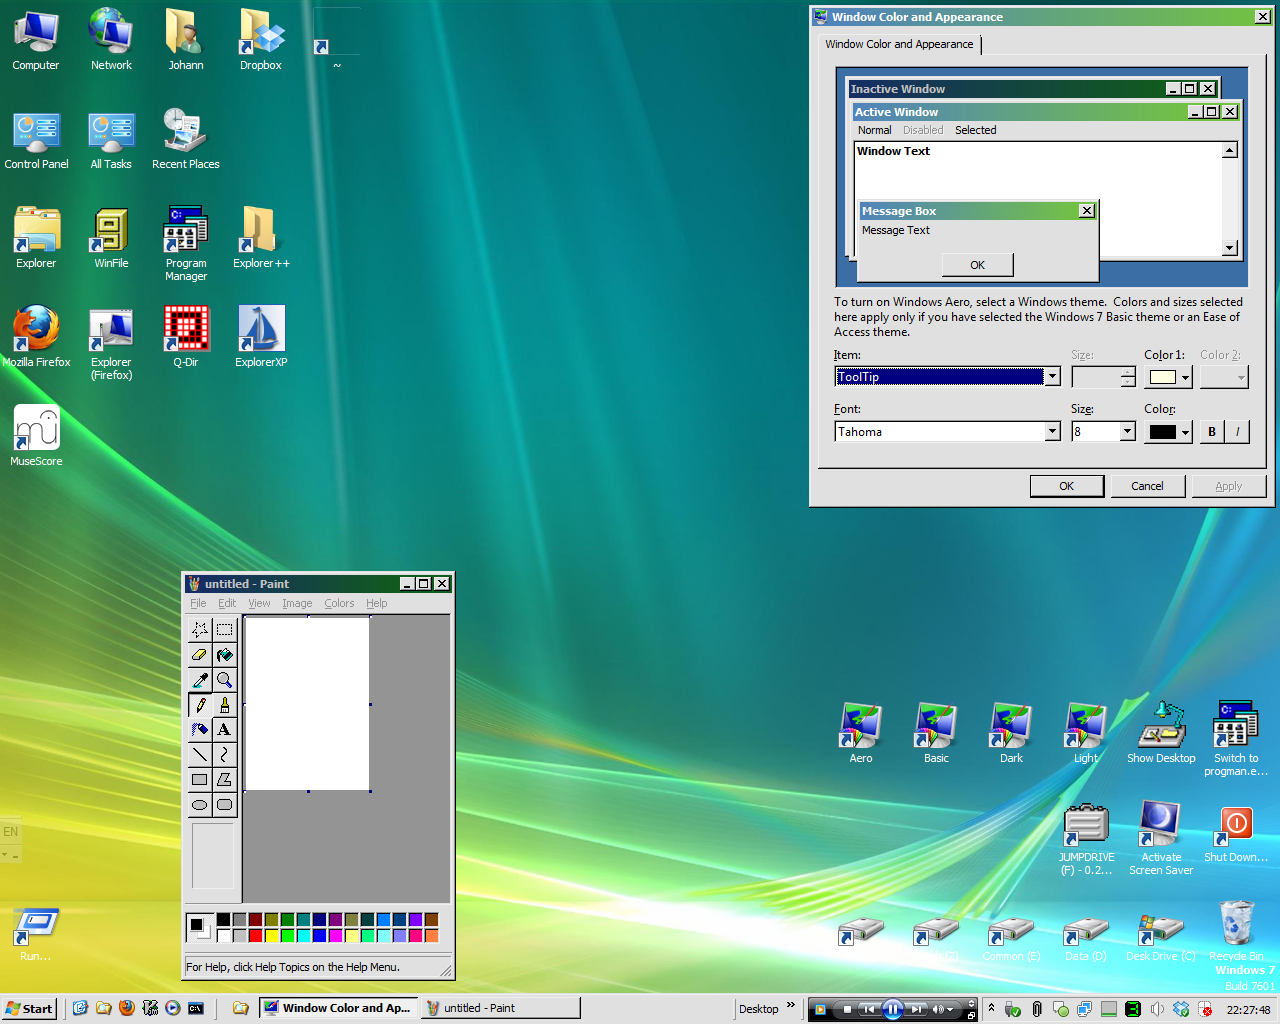Select the Pencil tool in Paint
Image resolution: width=1280 pixels, height=1024 pixels.
pyautogui.click(x=199, y=704)
